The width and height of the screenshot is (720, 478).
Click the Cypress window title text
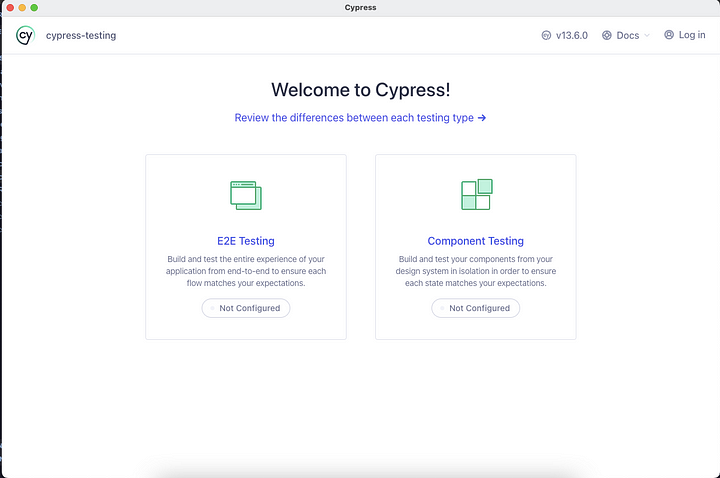(360, 7)
